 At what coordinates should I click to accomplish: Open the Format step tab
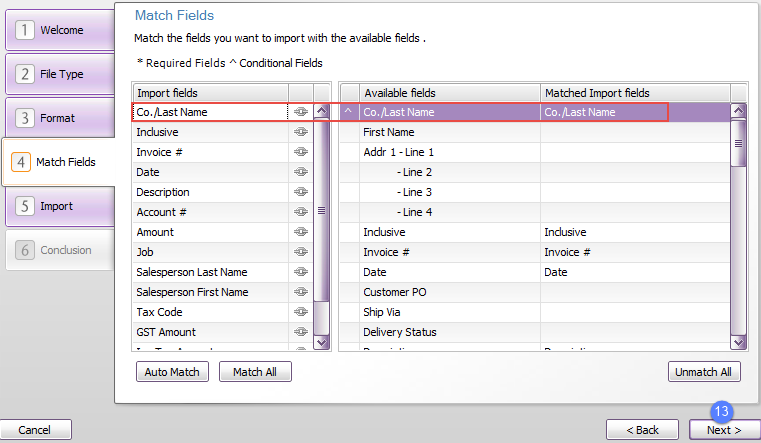click(59, 118)
